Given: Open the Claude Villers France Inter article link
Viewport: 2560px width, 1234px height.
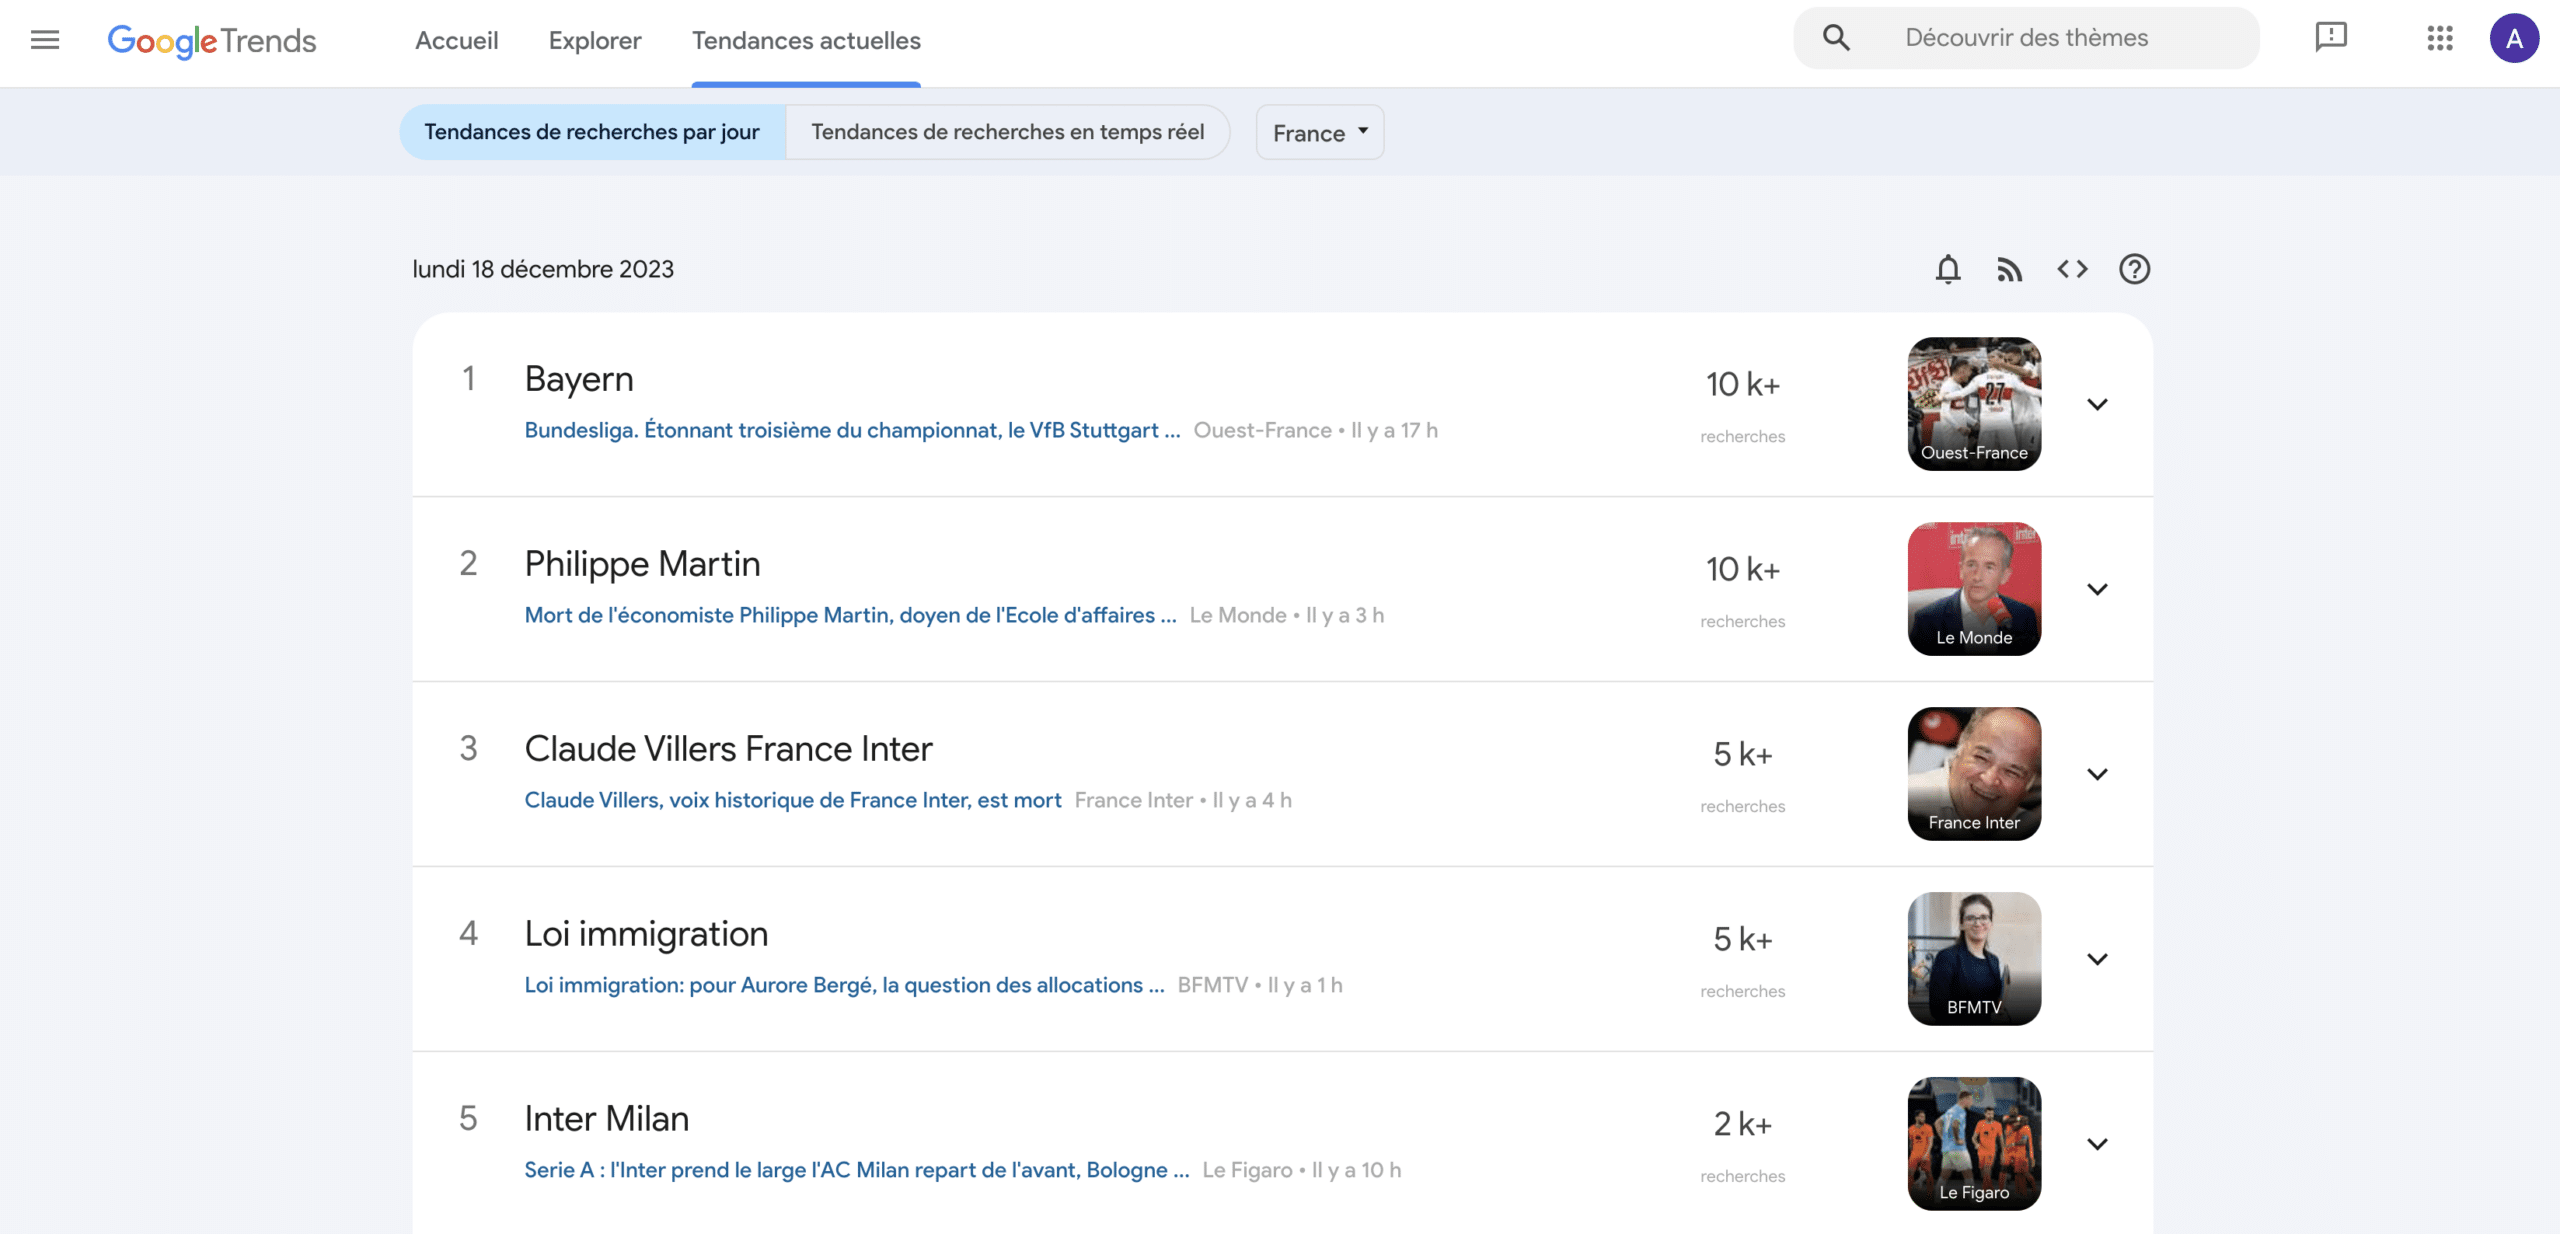Looking at the screenshot, I should pyautogui.click(x=792, y=800).
